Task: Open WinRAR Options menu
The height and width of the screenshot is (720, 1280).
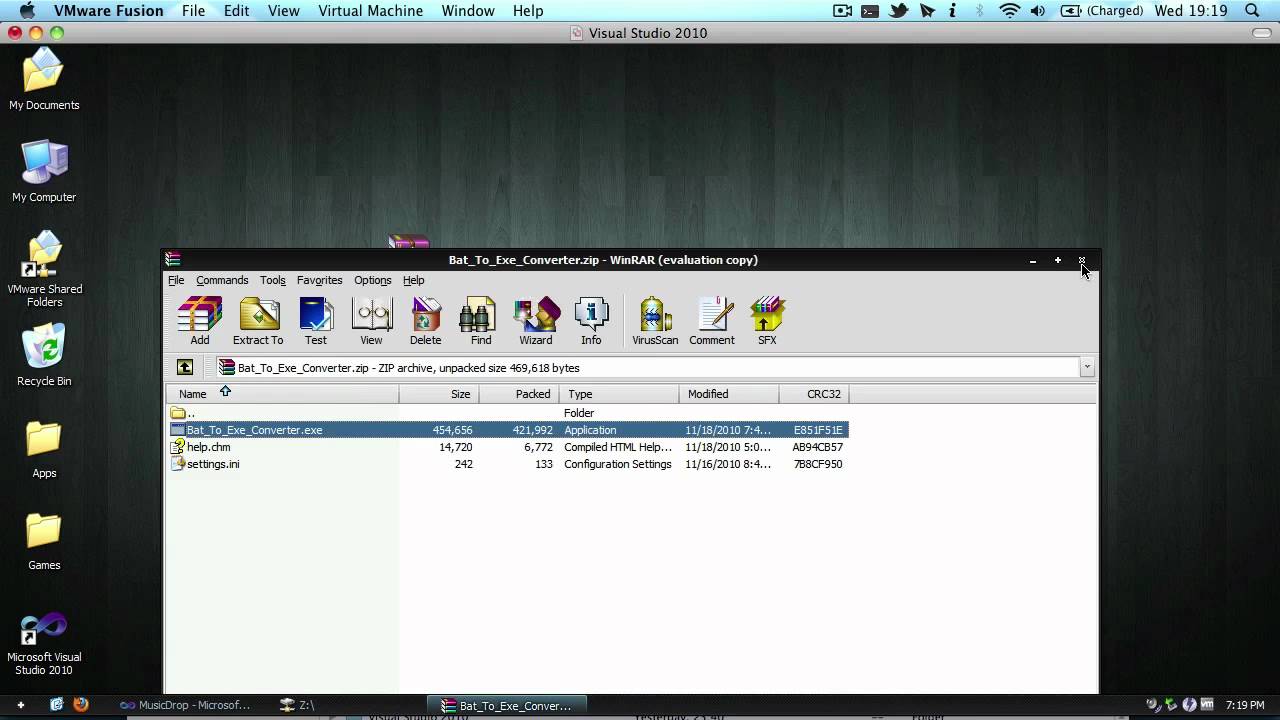Action: tap(373, 280)
